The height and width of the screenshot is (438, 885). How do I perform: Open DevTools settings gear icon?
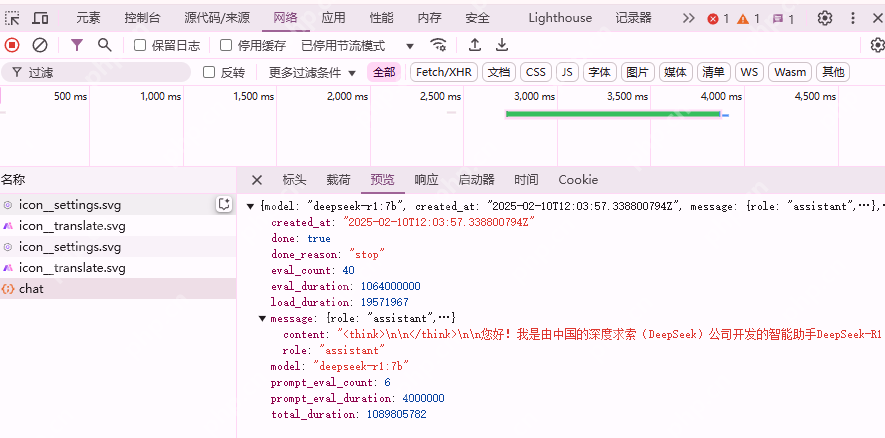825,18
